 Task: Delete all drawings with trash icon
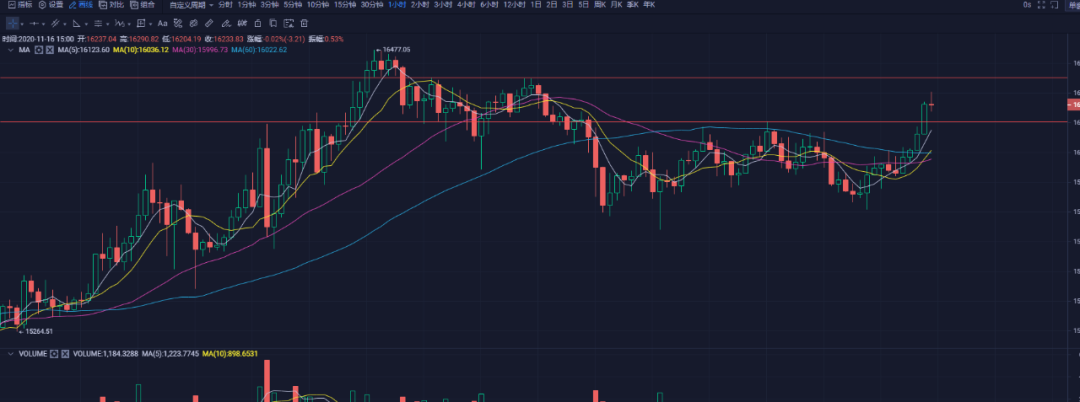pyautogui.click(x=304, y=23)
